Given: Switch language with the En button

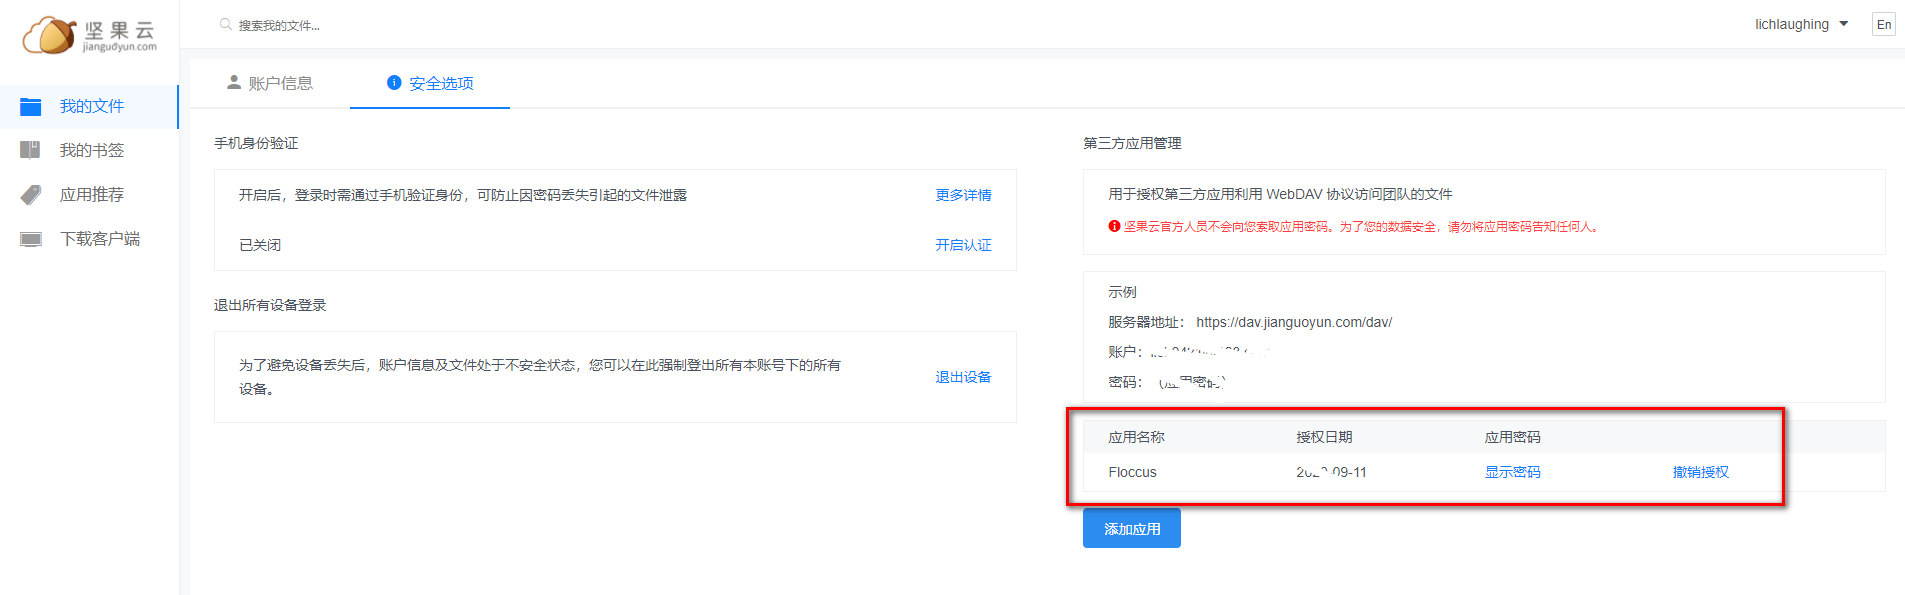Looking at the screenshot, I should pos(1883,25).
